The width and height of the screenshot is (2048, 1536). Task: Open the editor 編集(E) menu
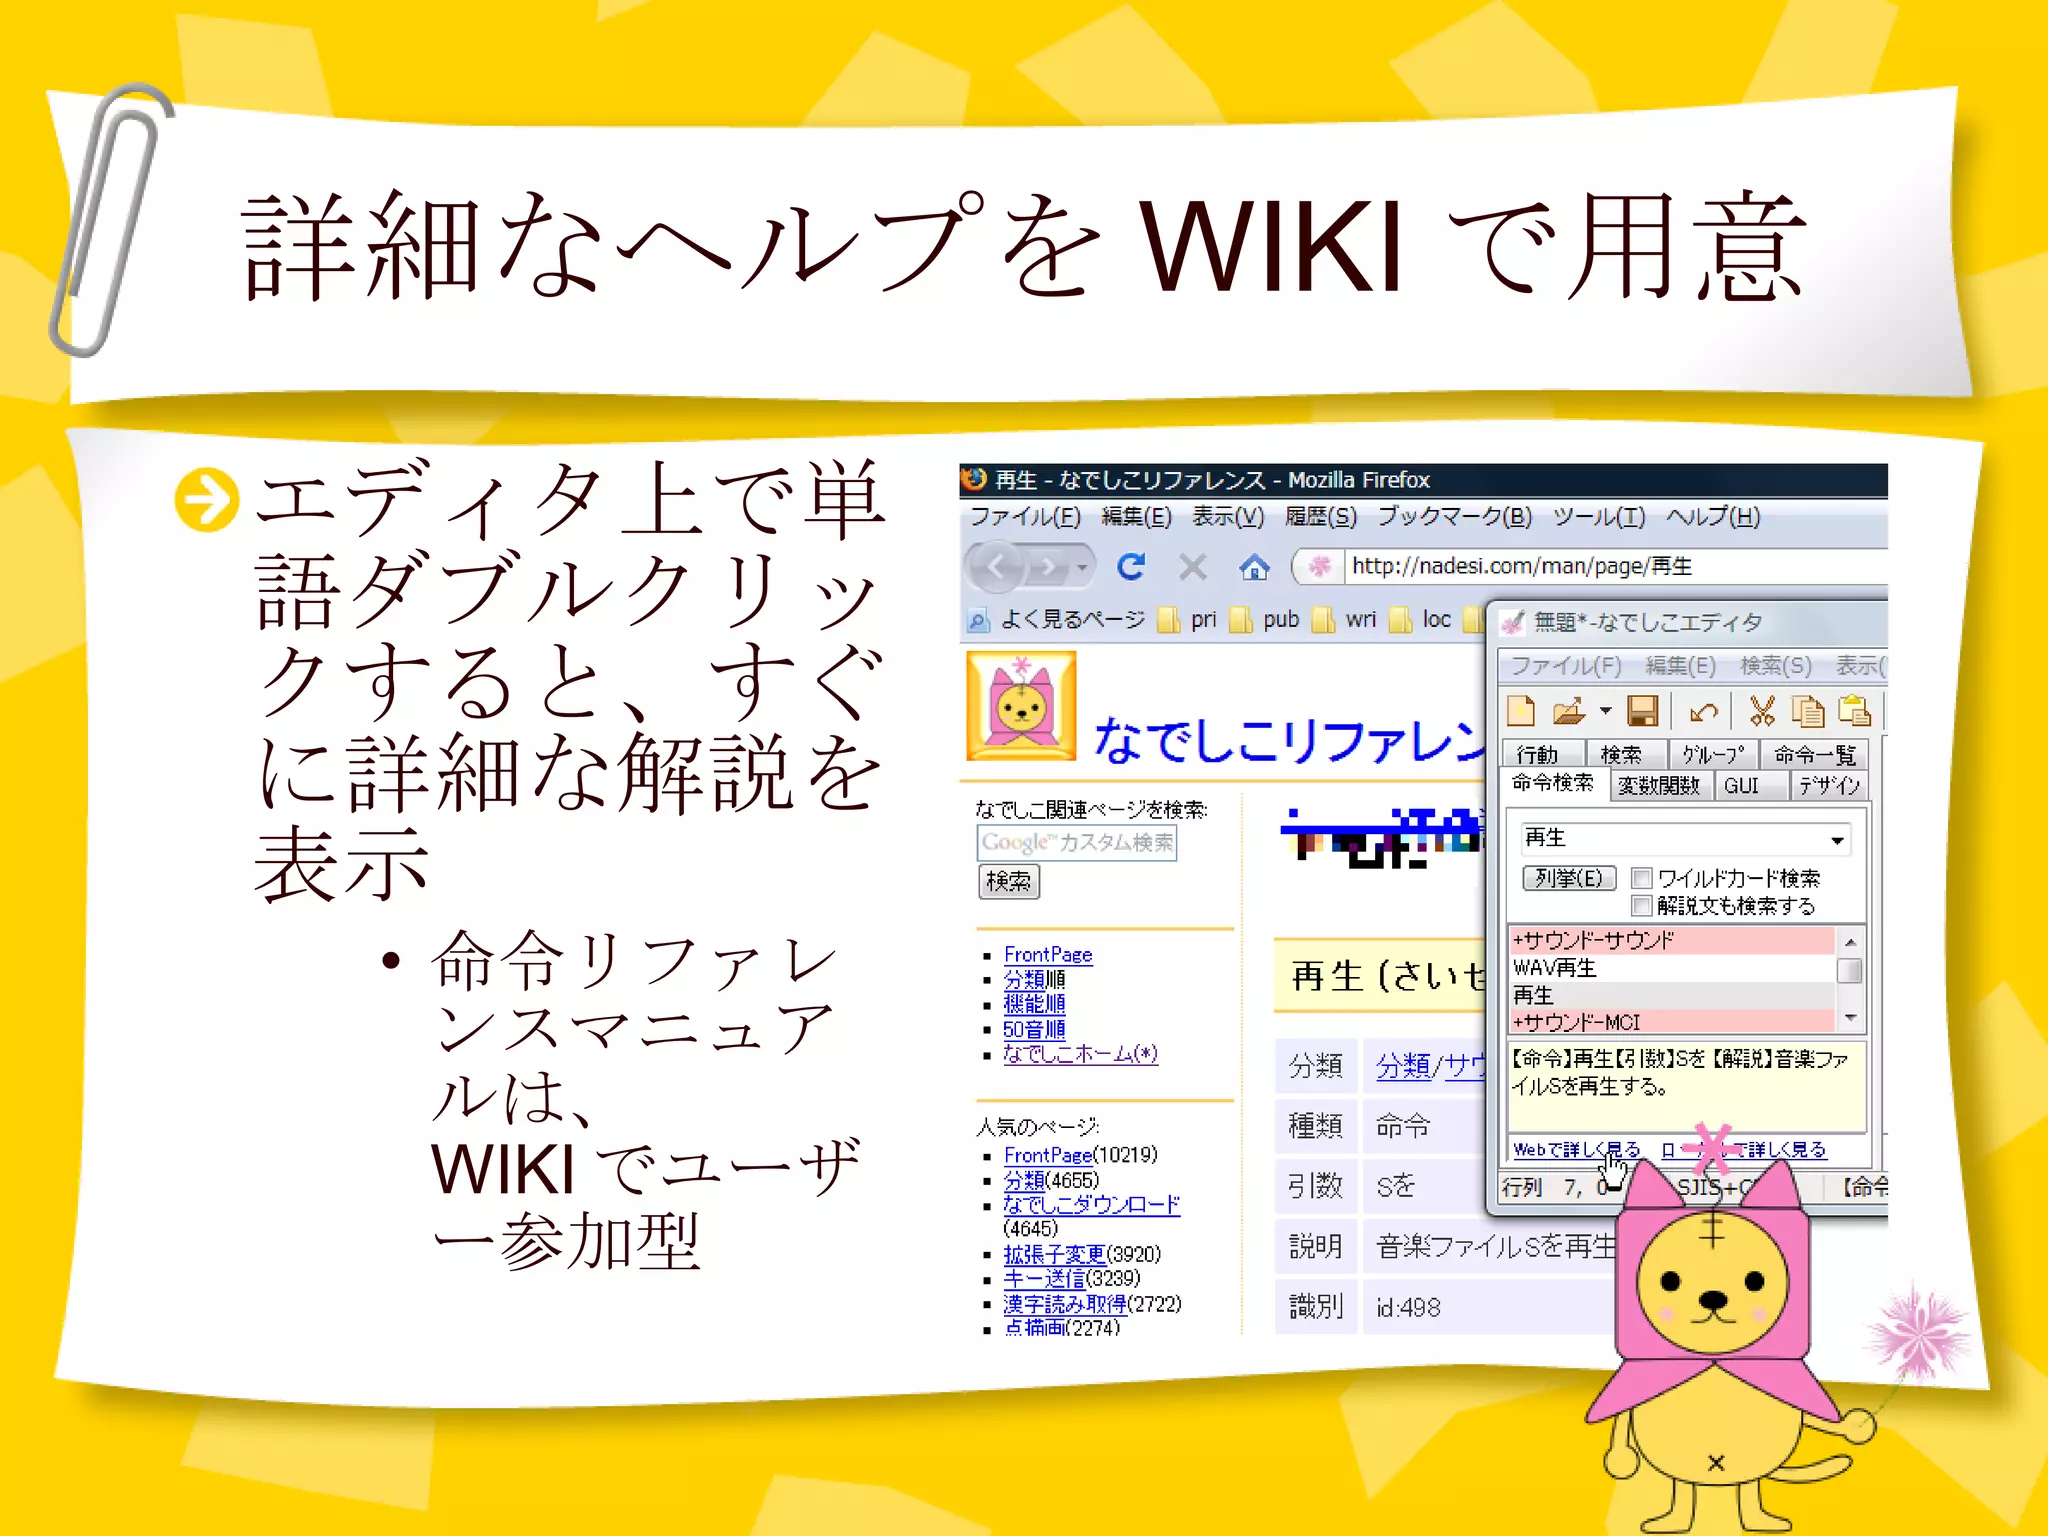pos(1681,665)
